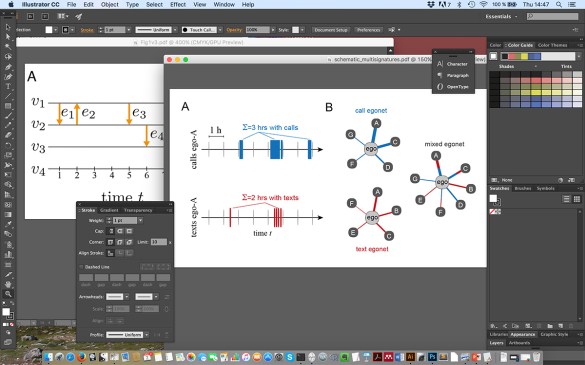Screen dimensions: 585x365
Task: Switch to the Color Themes tab
Action: click(552, 45)
